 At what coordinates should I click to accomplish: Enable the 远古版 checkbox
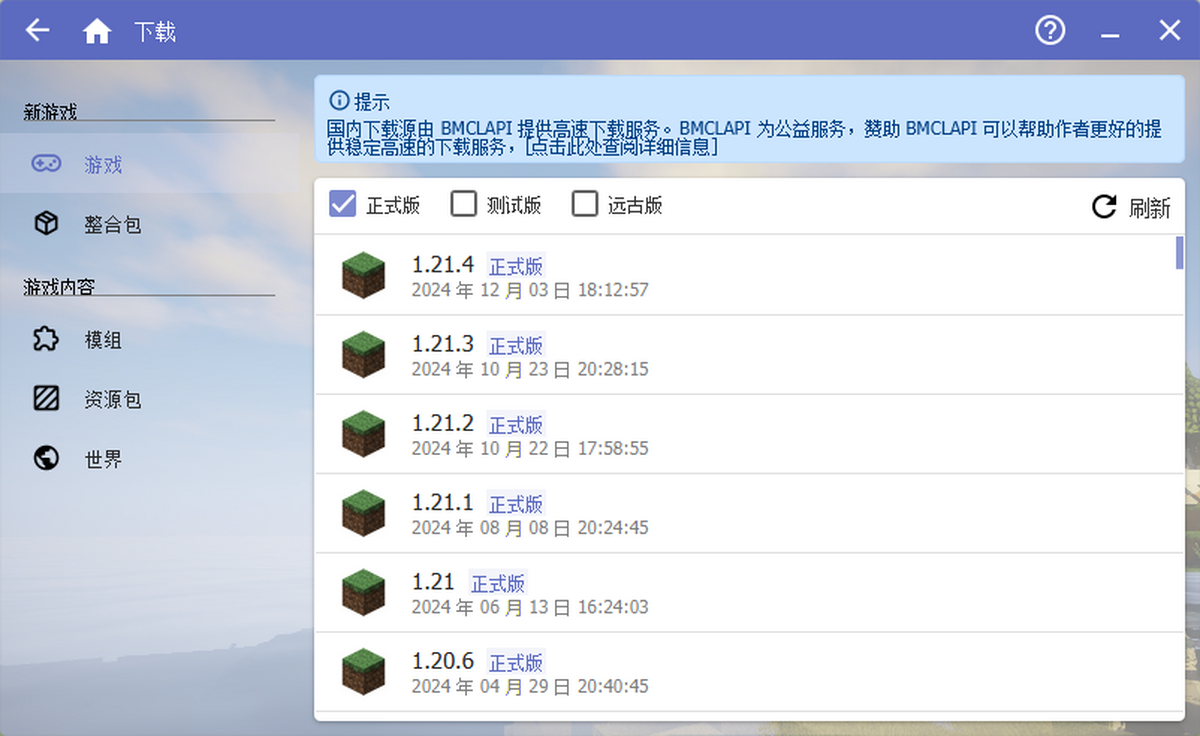584,204
